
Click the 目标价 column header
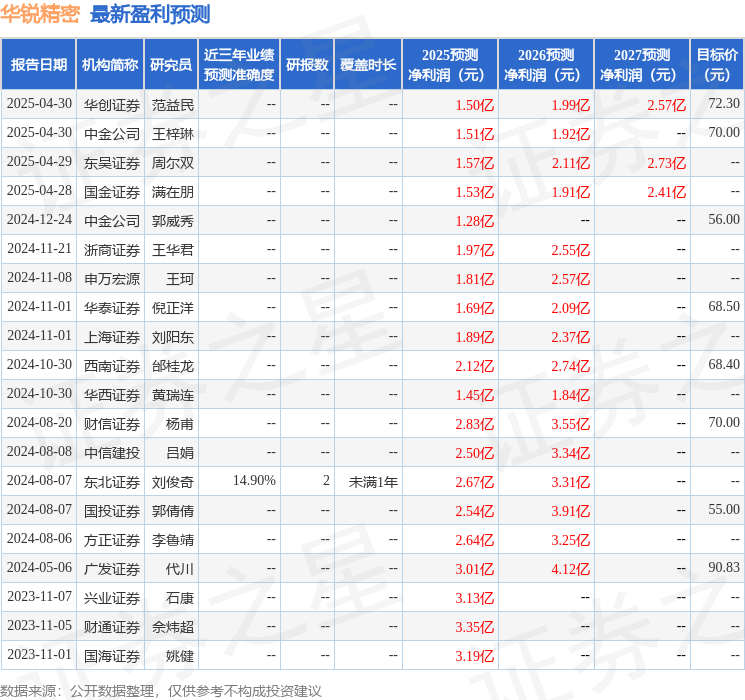coord(717,65)
